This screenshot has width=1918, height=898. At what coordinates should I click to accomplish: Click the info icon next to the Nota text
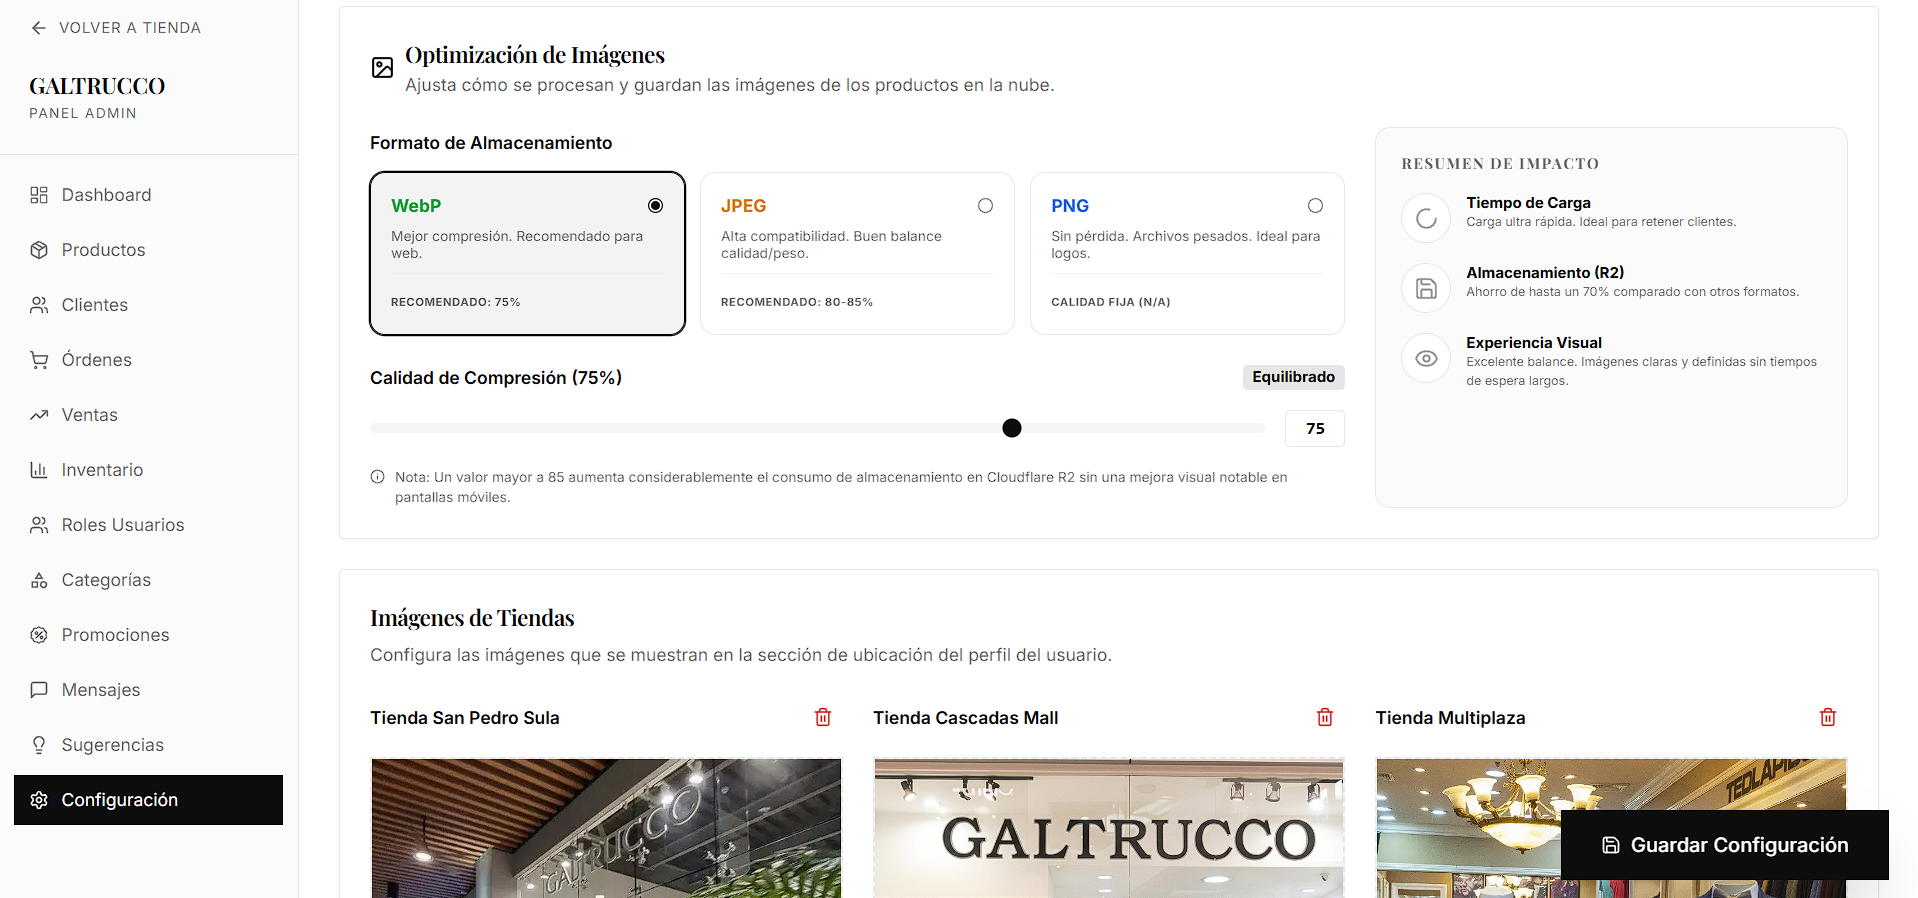tap(377, 477)
